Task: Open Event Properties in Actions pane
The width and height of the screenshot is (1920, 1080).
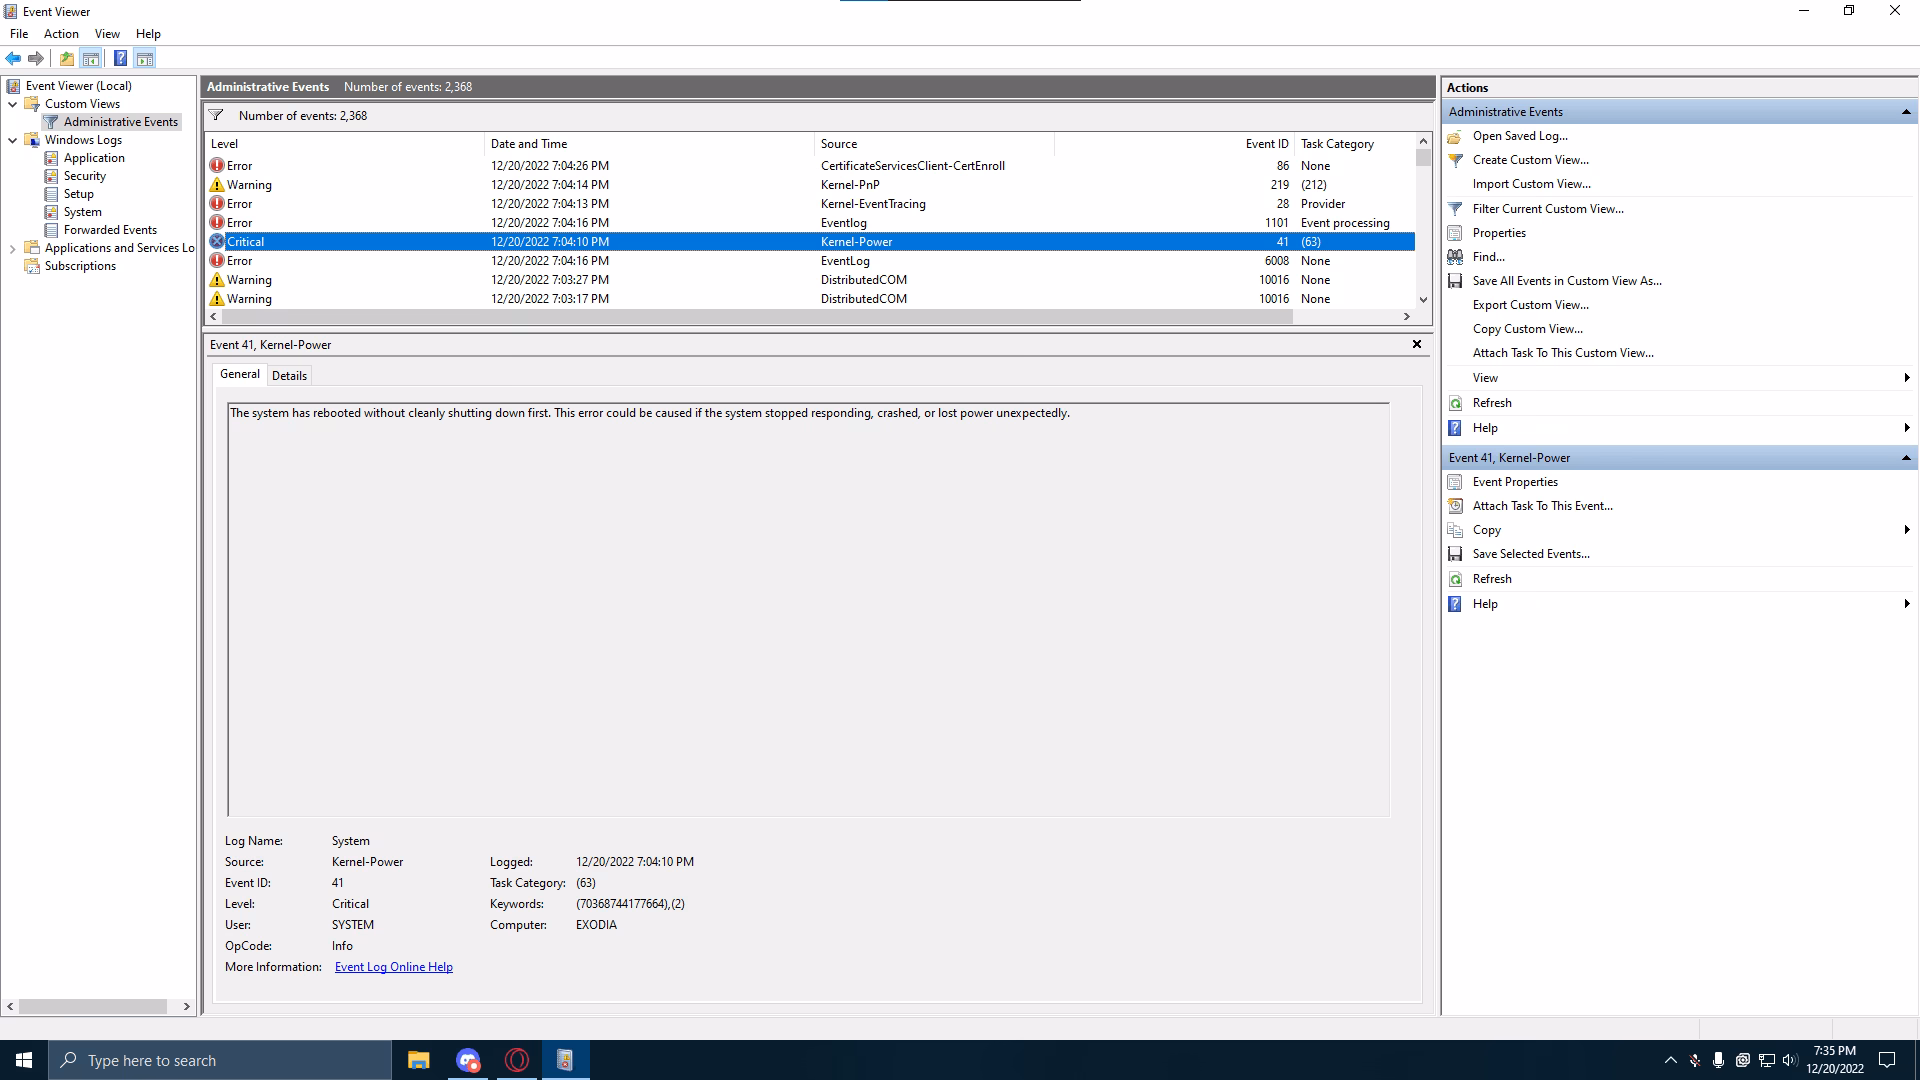Action: (1514, 482)
